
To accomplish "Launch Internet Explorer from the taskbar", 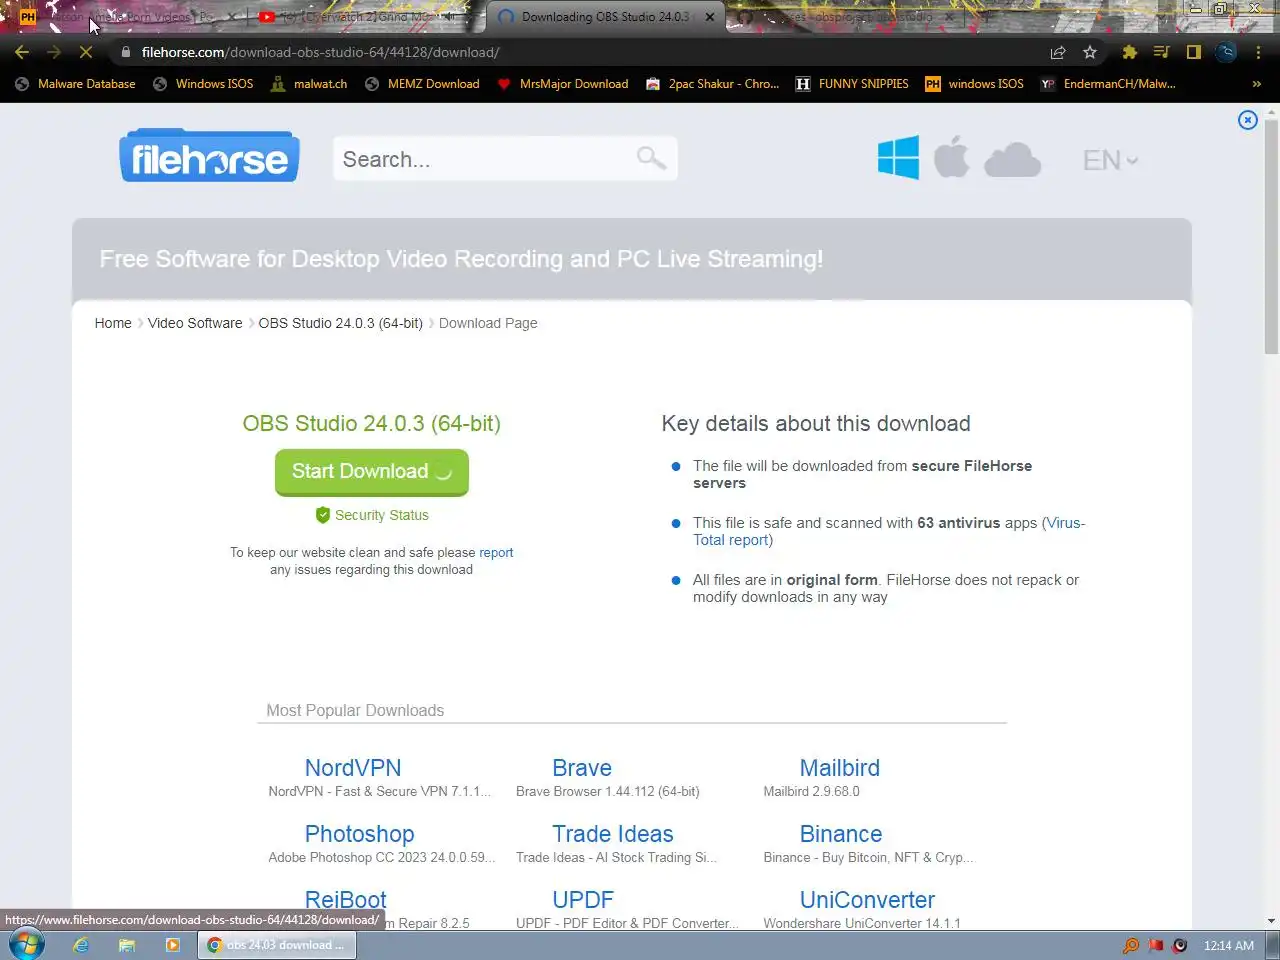I will click(81, 945).
